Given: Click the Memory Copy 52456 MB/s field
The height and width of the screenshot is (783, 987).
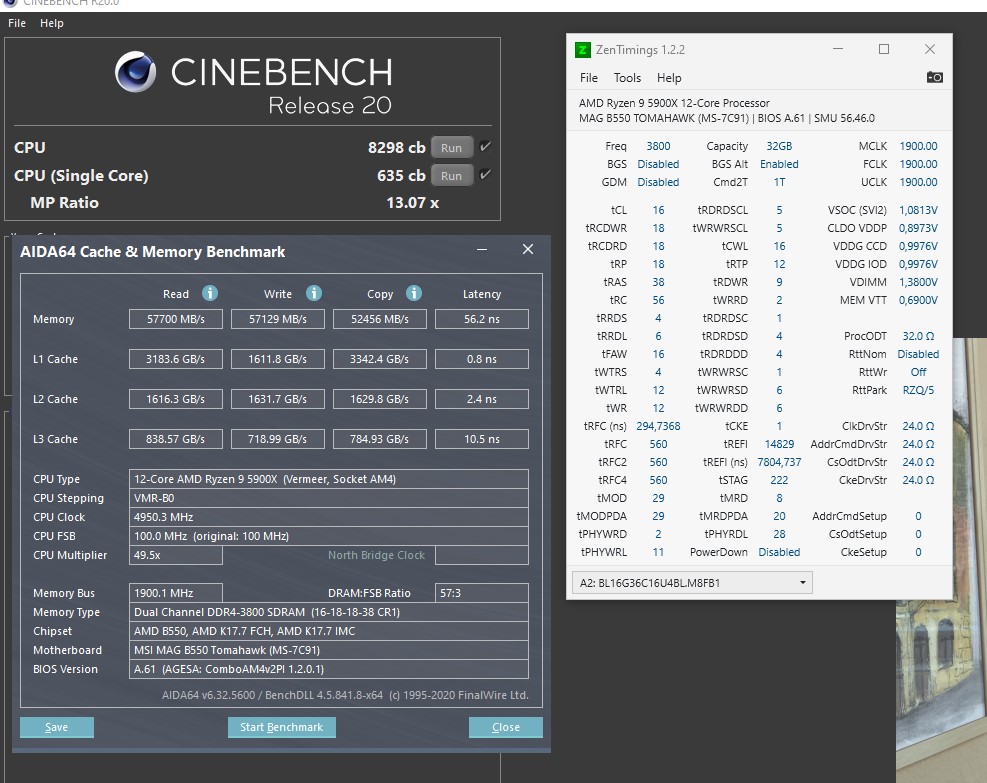Looking at the screenshot, I should (x=380, y=319).
